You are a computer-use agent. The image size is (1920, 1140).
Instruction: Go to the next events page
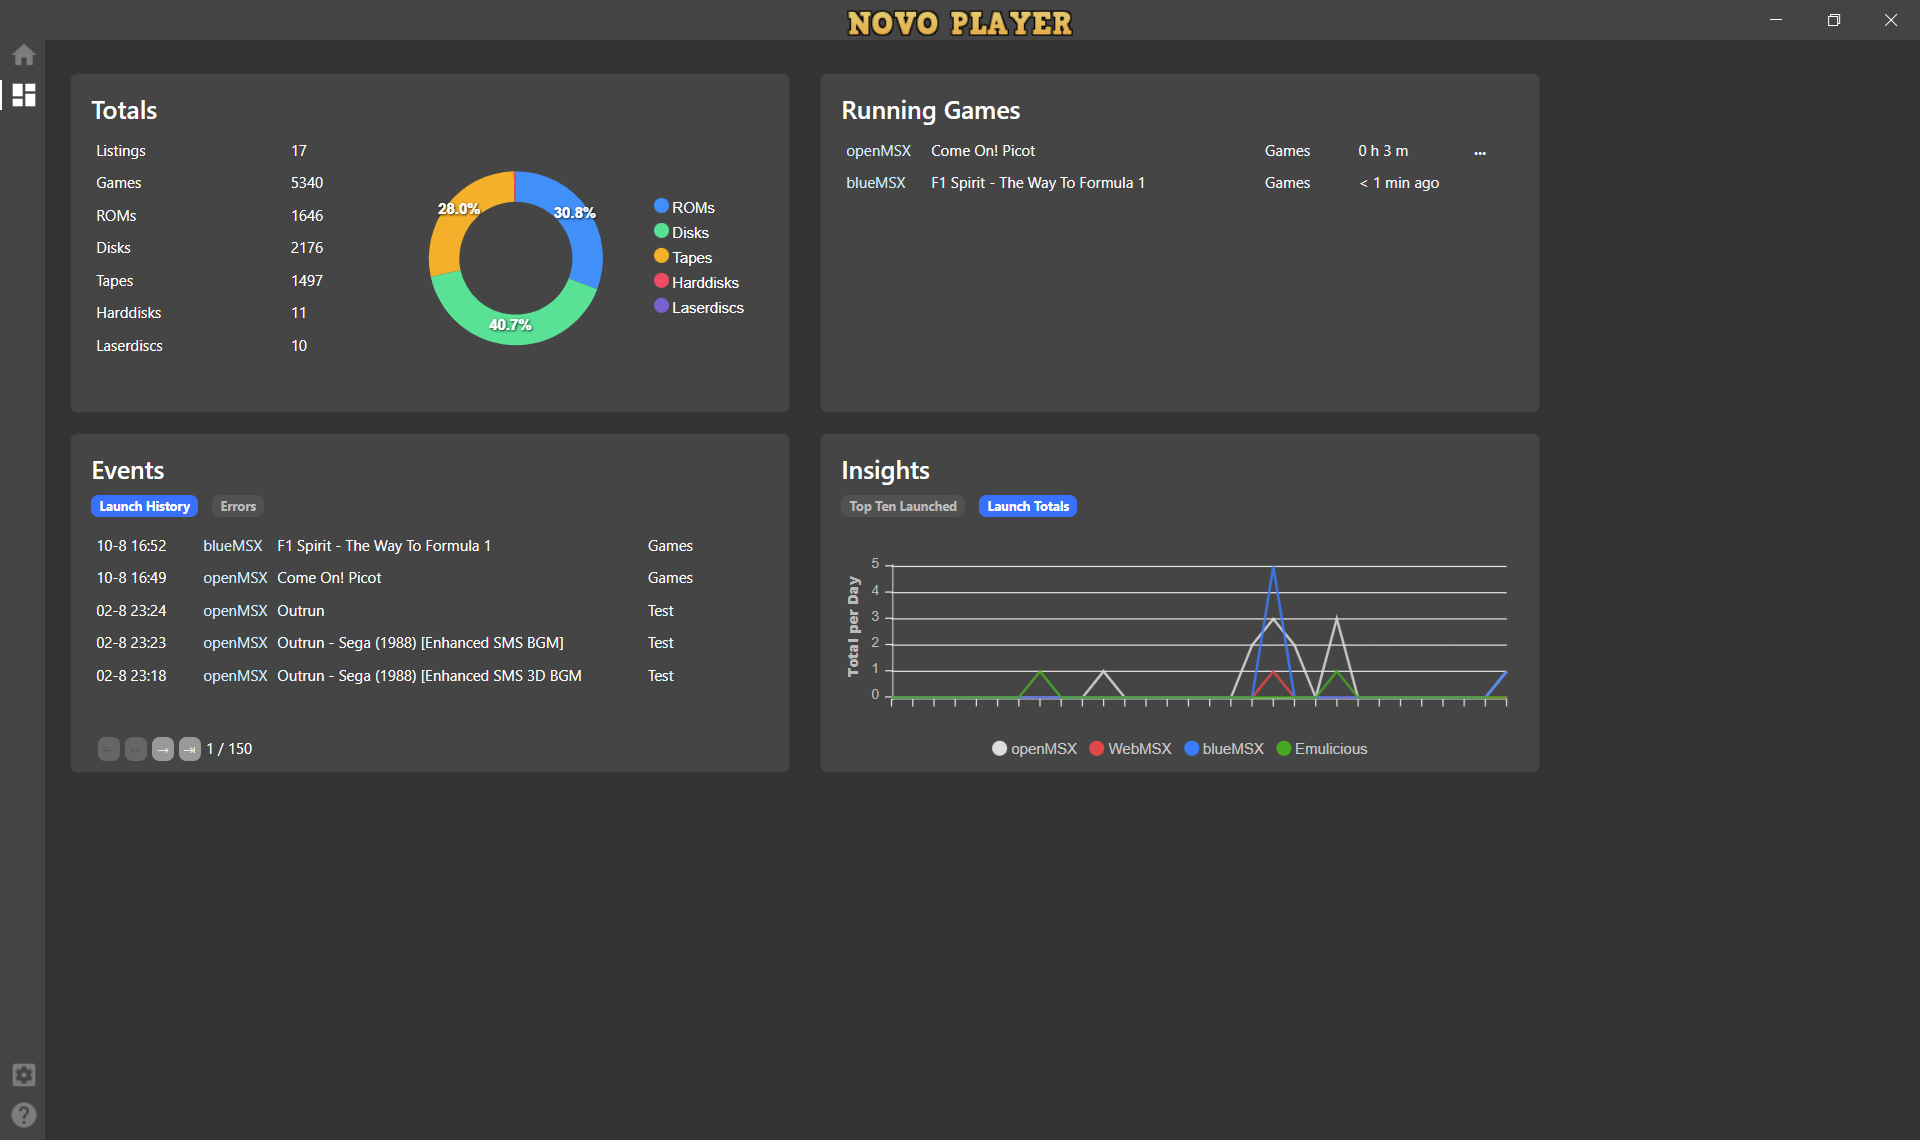tap(163, 749)
